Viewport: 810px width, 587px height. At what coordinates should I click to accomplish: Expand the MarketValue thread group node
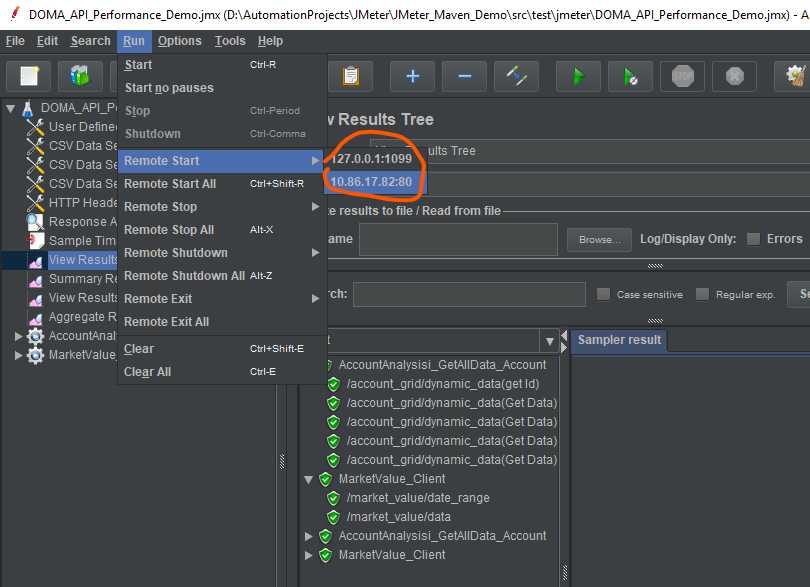pyautogui.click(x=18, y=356)
